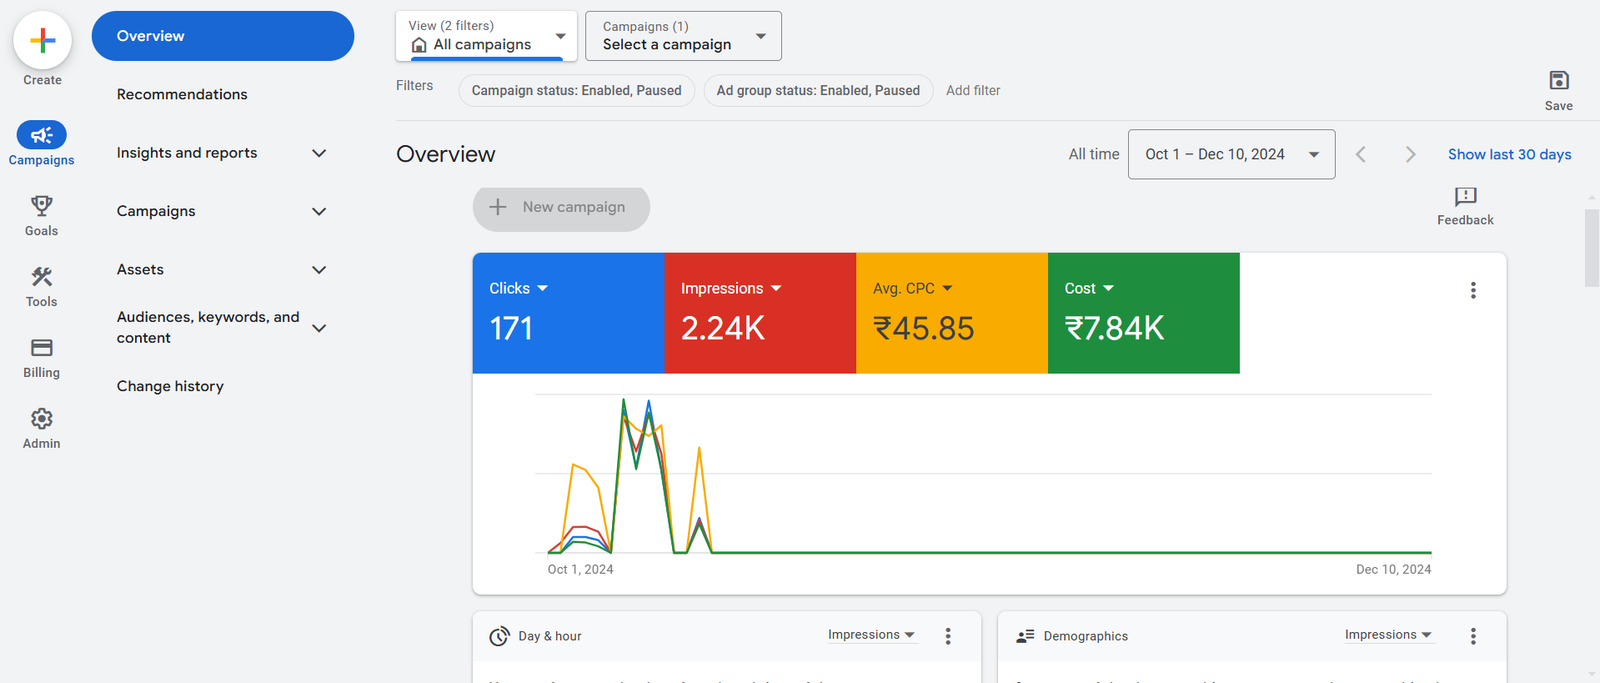This screenshot has height=683, width=1600.
Task: Click the Feedback icon
Action: [x=1465, y=196]
